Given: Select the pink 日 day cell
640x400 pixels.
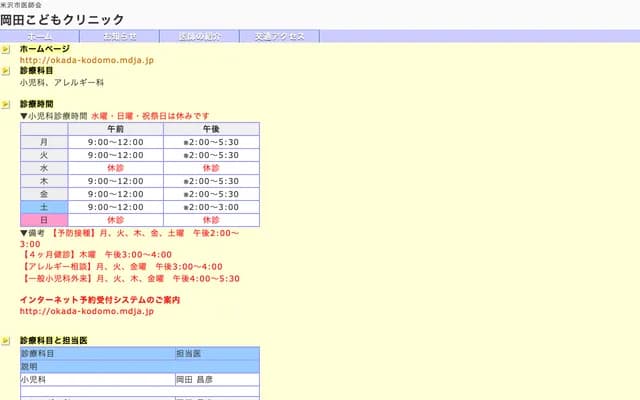Looking at the screenshot, I should (x=43, y=220).
